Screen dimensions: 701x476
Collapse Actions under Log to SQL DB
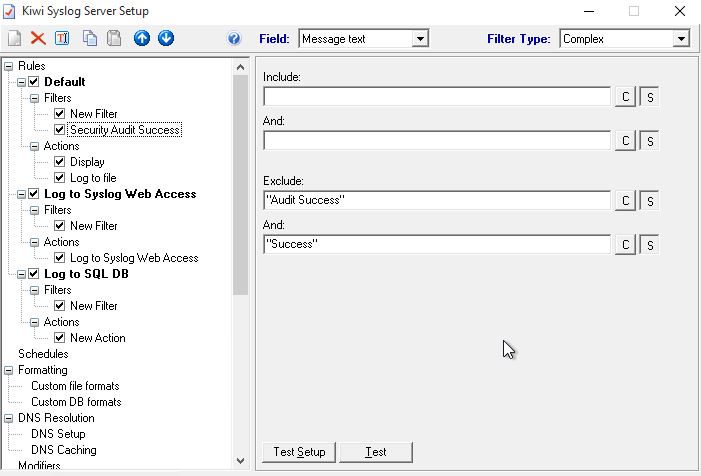click(34, 322)
